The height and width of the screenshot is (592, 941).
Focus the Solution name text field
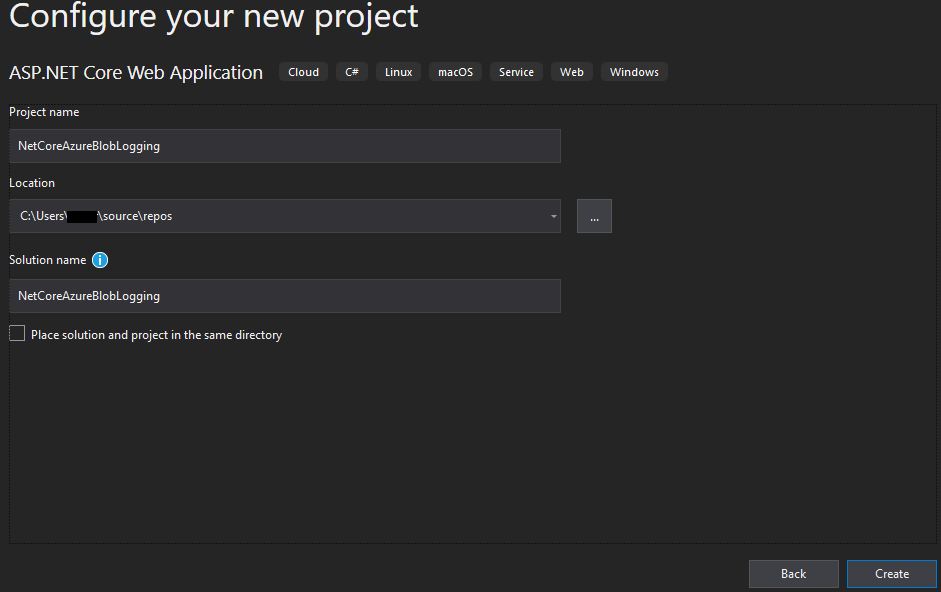284,296
